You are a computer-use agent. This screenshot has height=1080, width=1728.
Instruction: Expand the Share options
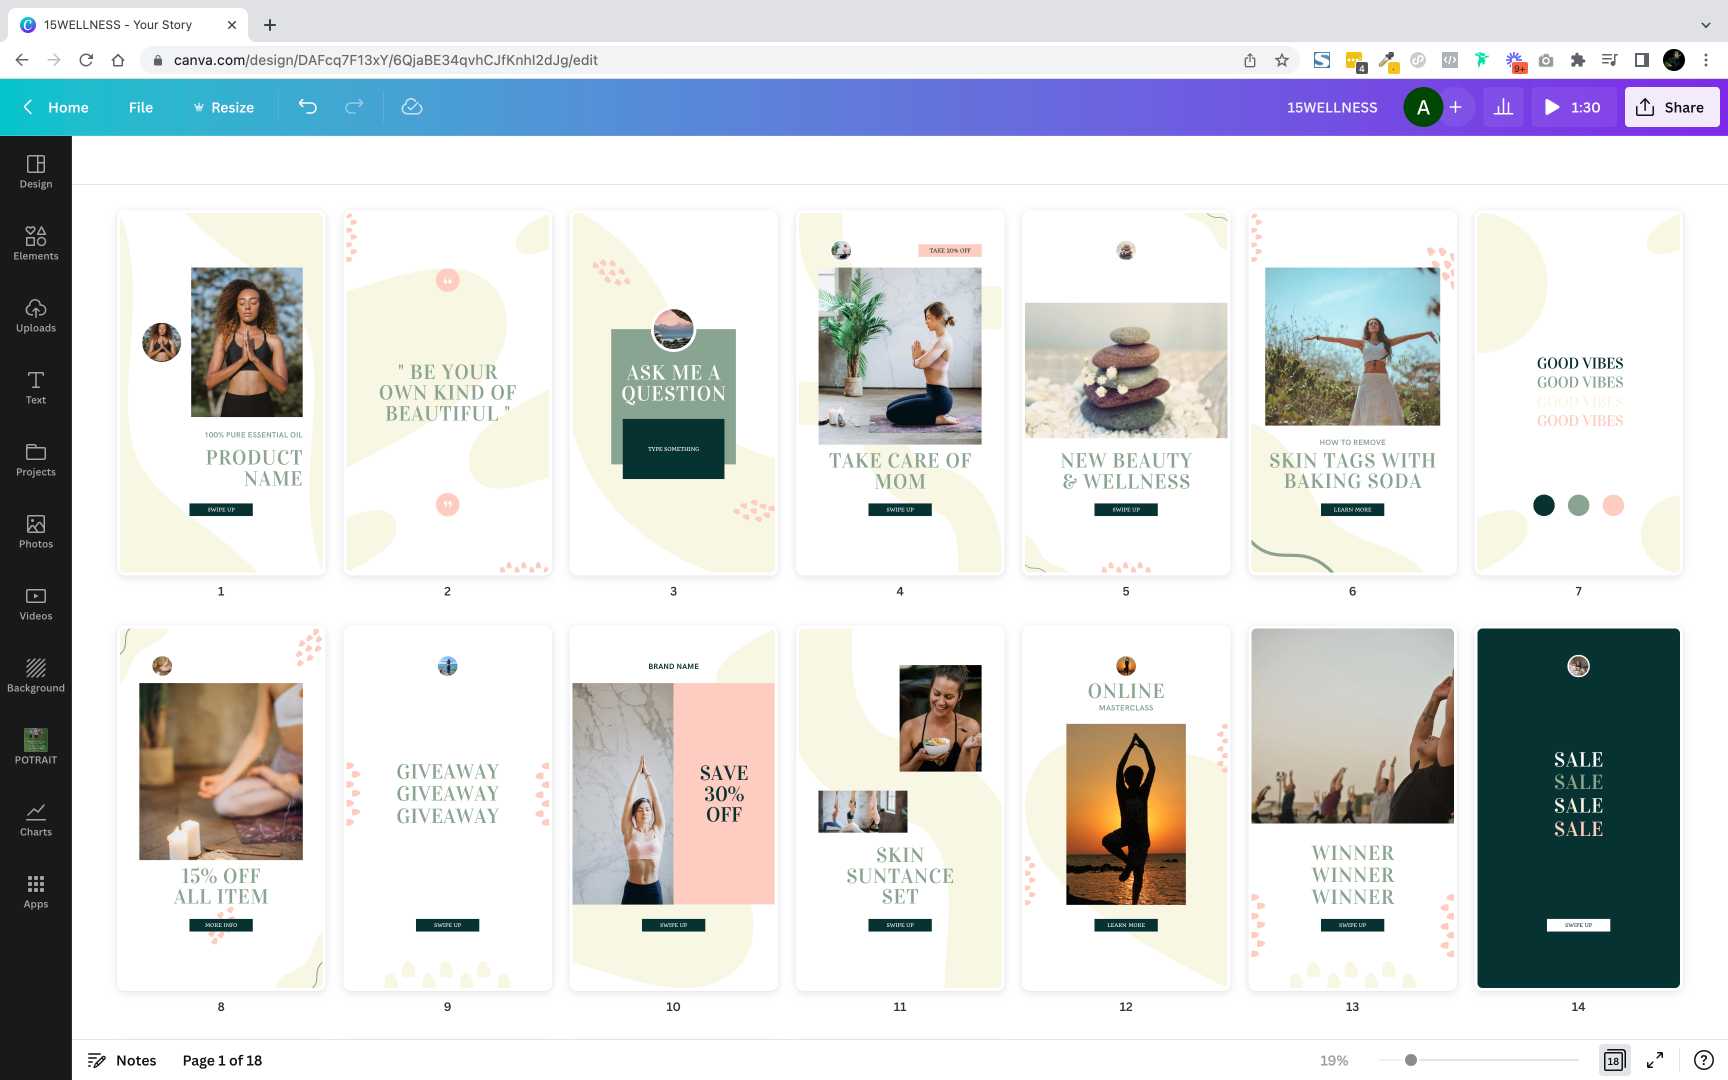tap(1671, 107)
